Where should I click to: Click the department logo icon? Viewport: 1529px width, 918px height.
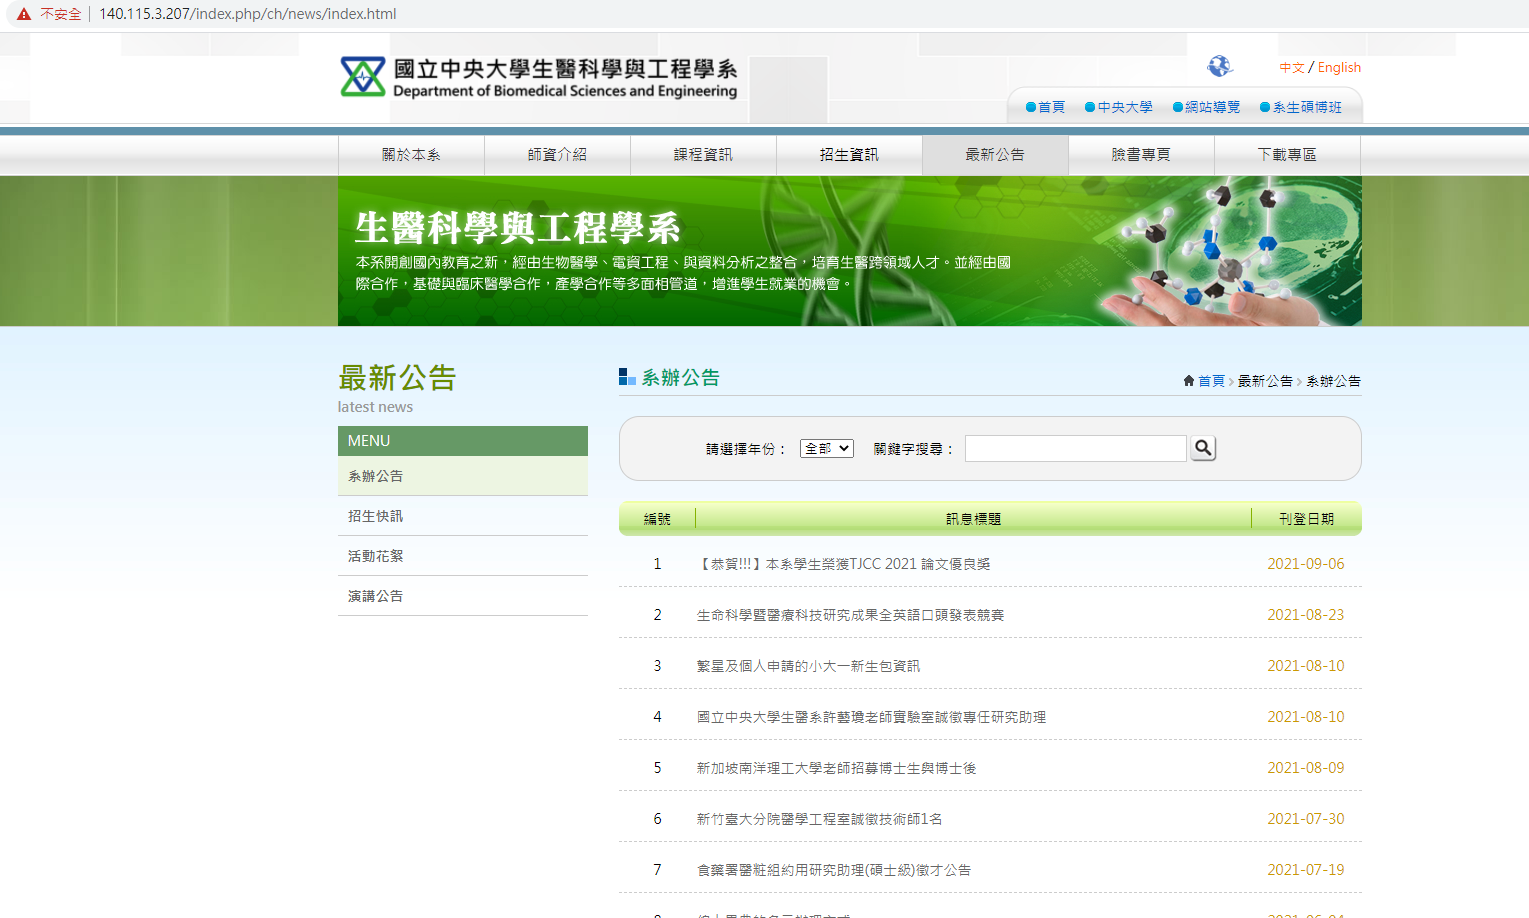(x=362, y=77)
